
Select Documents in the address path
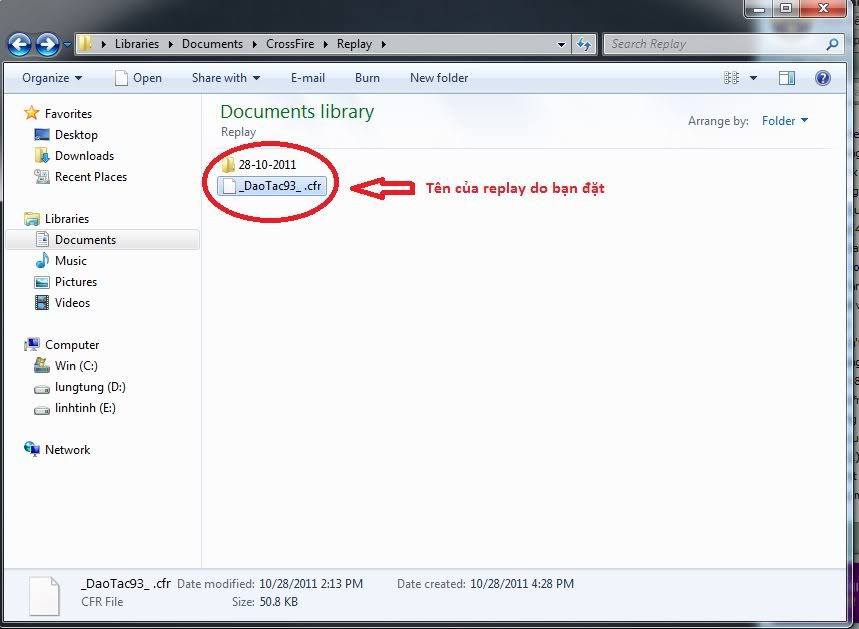point(212,44)
